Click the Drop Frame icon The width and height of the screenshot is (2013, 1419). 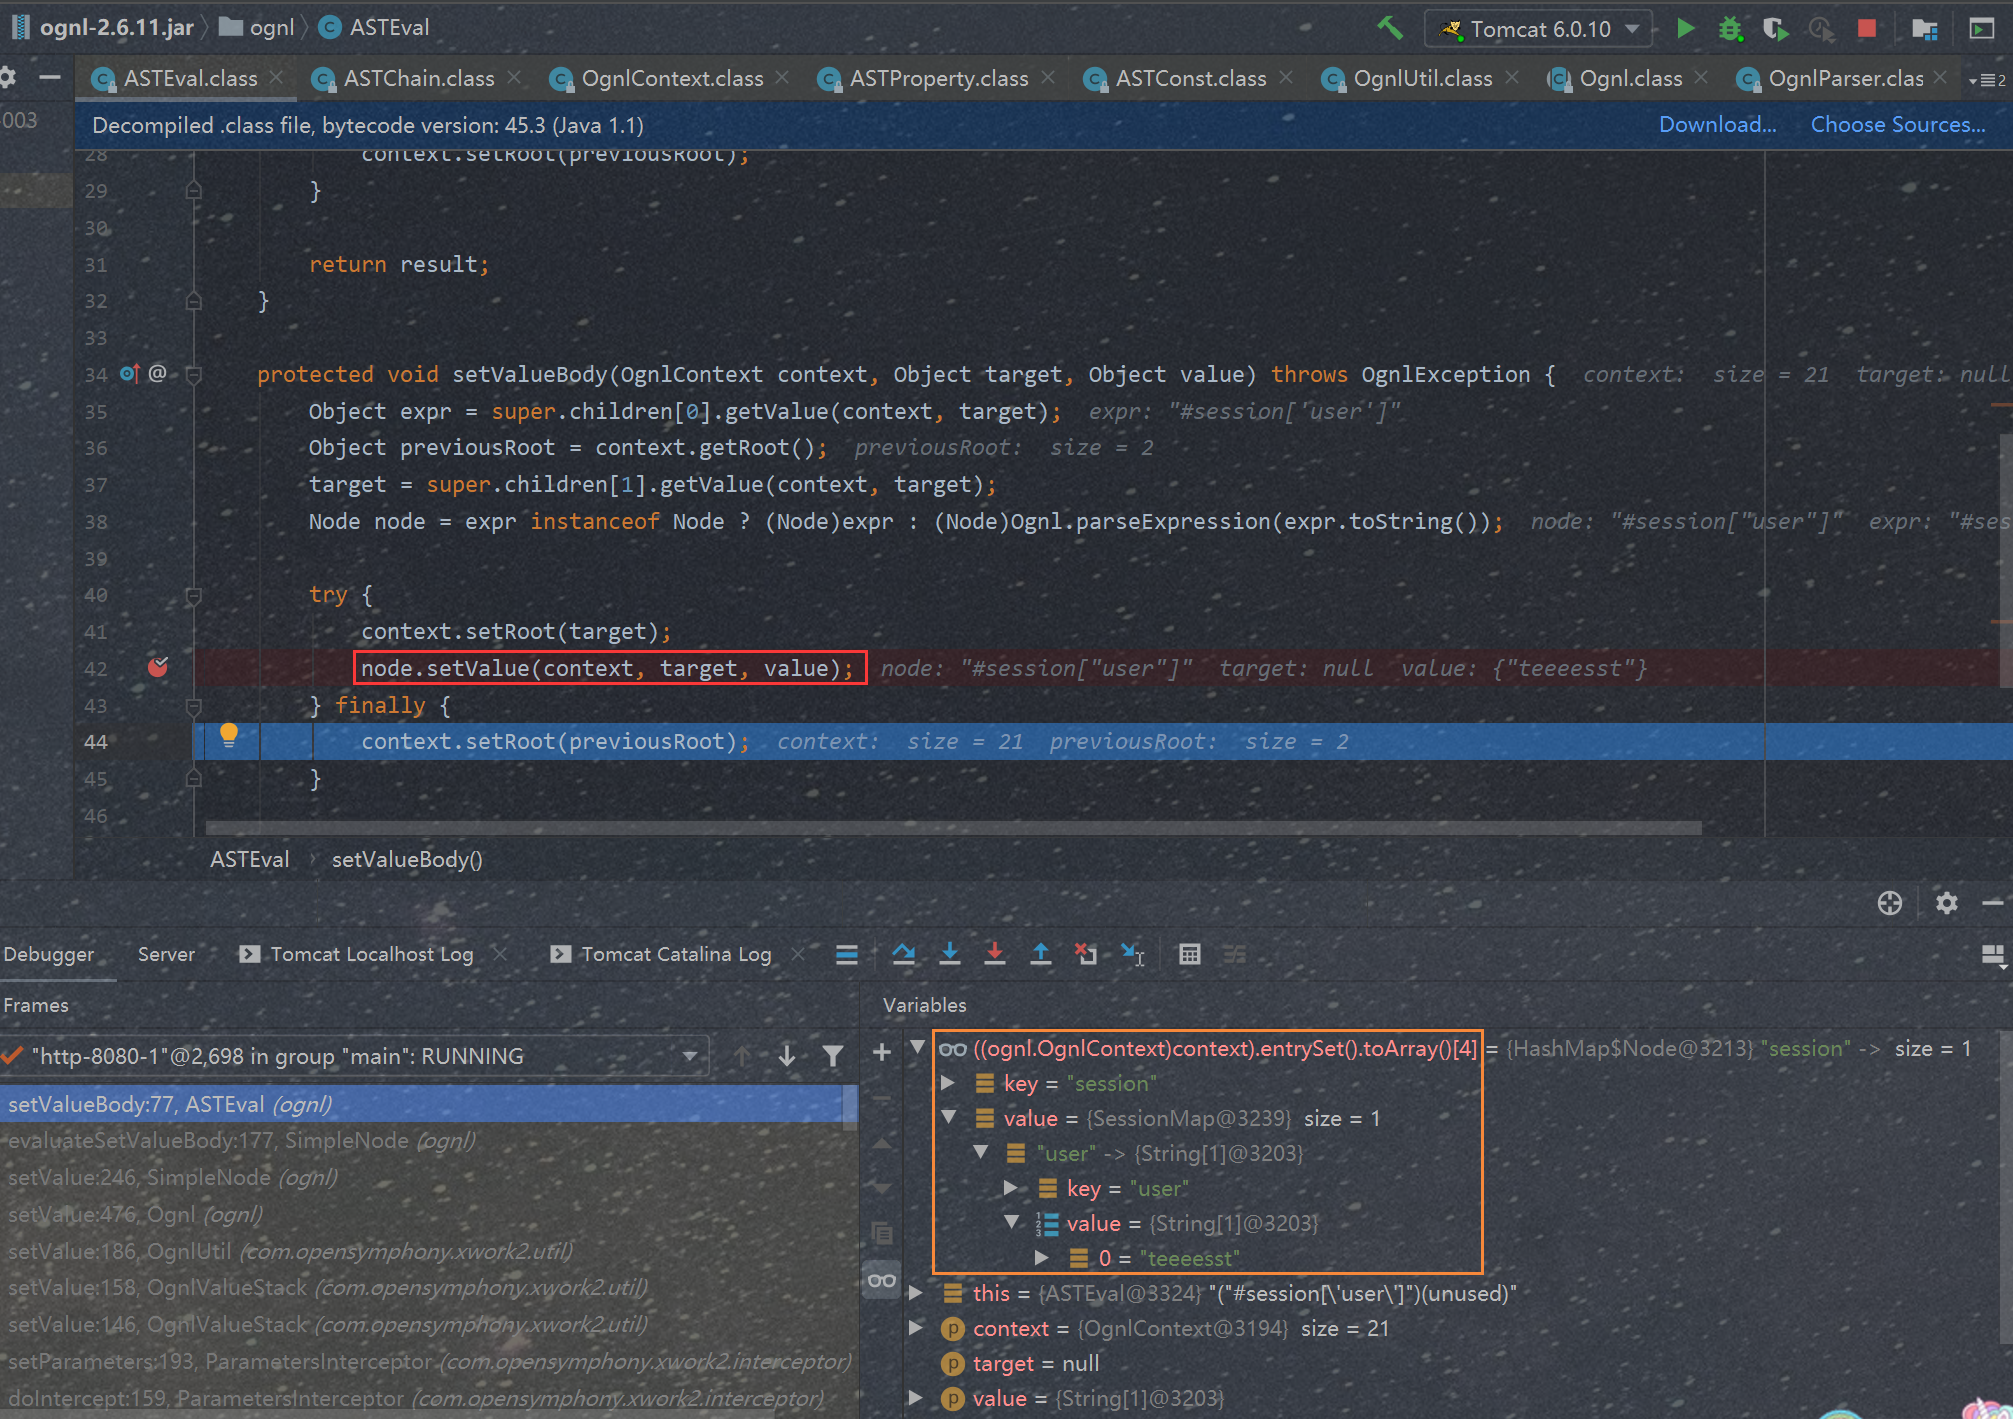click(1086, 955)
